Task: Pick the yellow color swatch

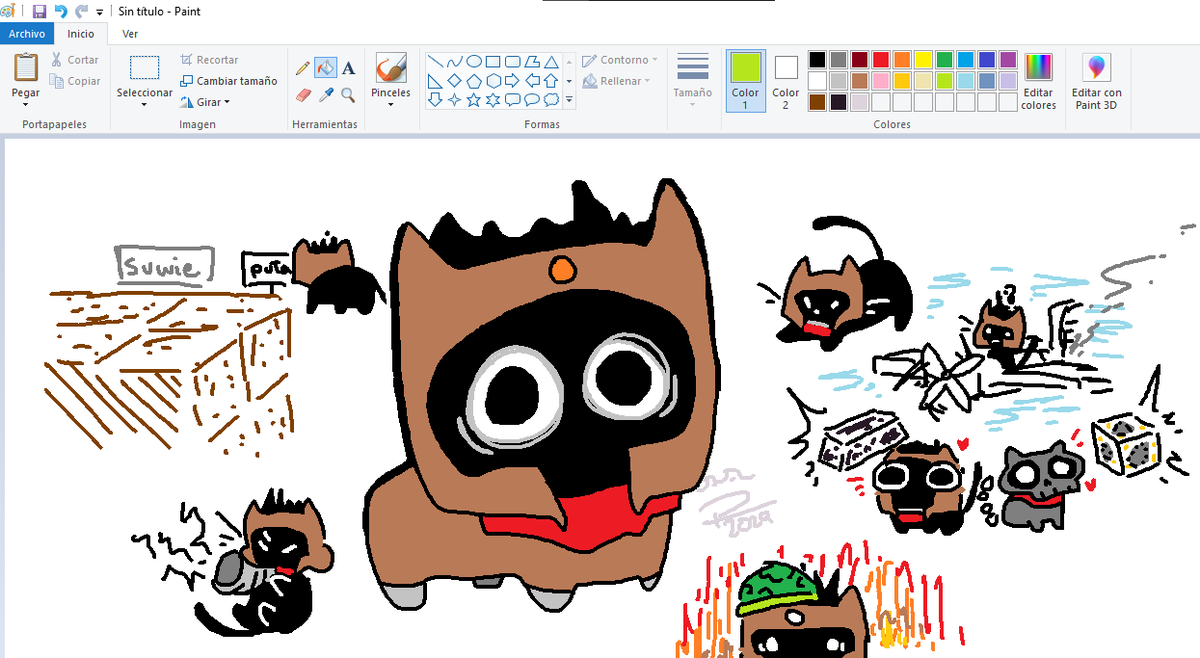Action: 923,60
